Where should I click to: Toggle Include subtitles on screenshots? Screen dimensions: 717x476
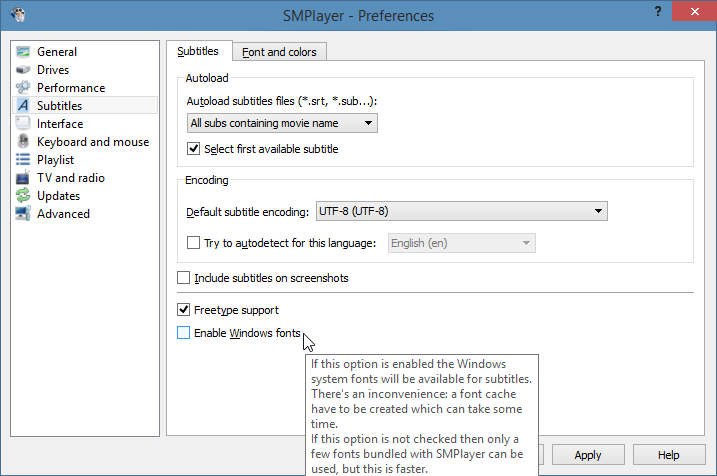(183, 278)
